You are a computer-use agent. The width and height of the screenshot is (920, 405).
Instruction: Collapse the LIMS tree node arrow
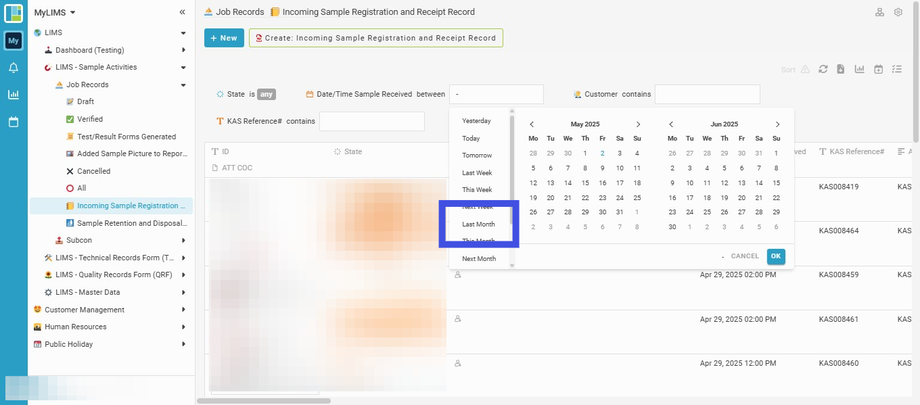(x=183, y=33)
